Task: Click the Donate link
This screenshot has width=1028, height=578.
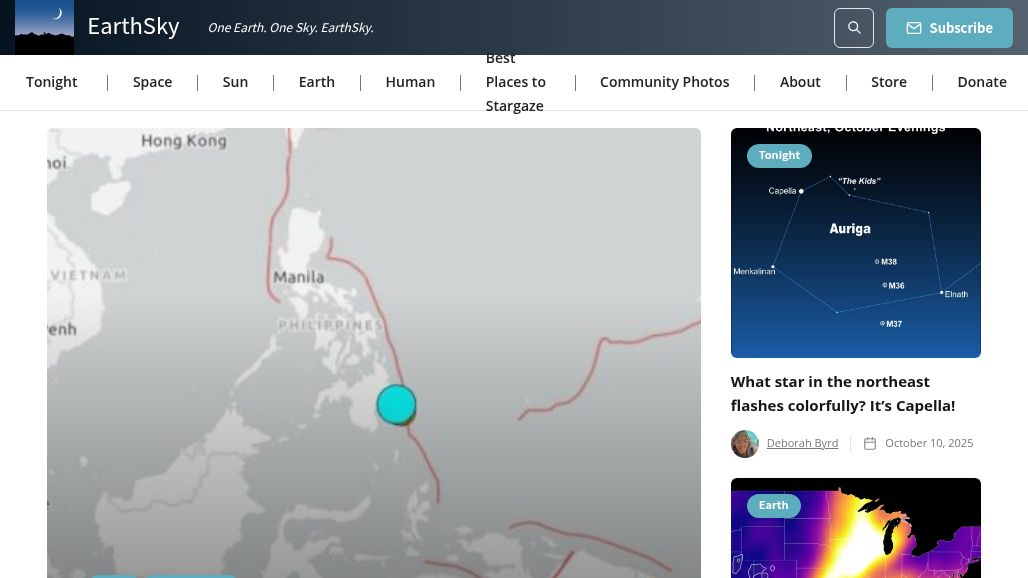Action: click(981, 82)
